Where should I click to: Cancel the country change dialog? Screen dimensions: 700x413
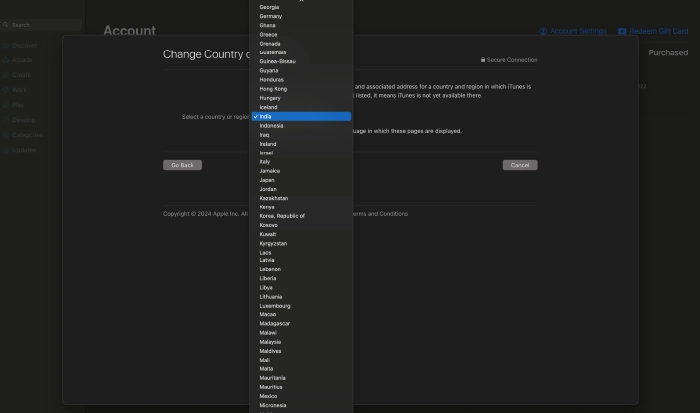(x=520, y=165)
